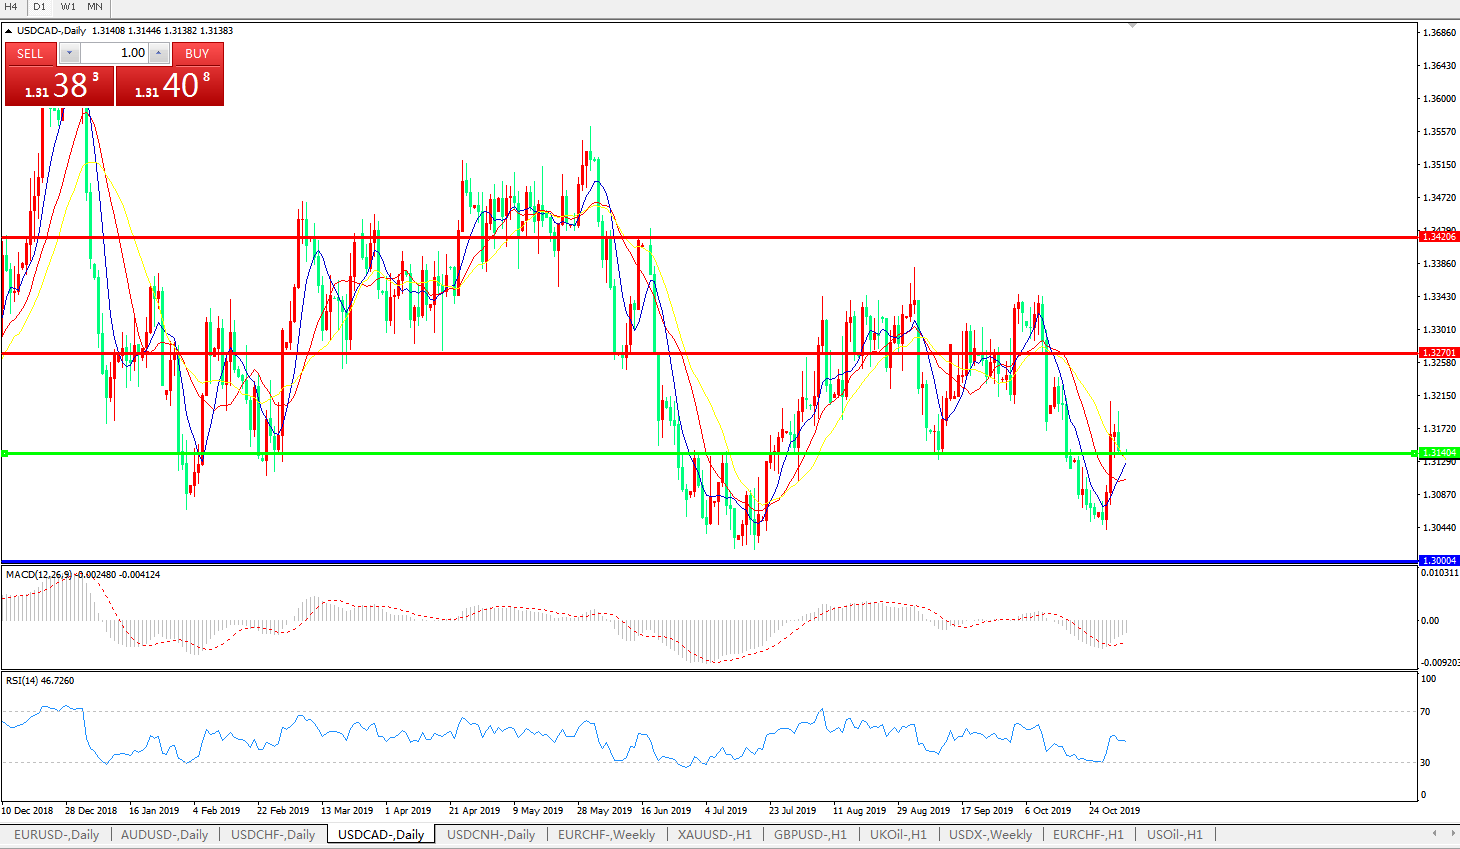Click the green 1.31404 price level label

click(1439, 453)
